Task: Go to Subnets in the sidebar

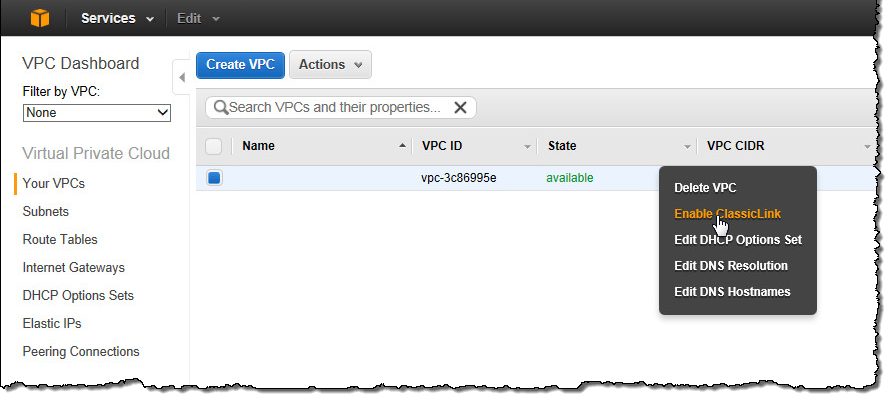Action: [45, 211]
